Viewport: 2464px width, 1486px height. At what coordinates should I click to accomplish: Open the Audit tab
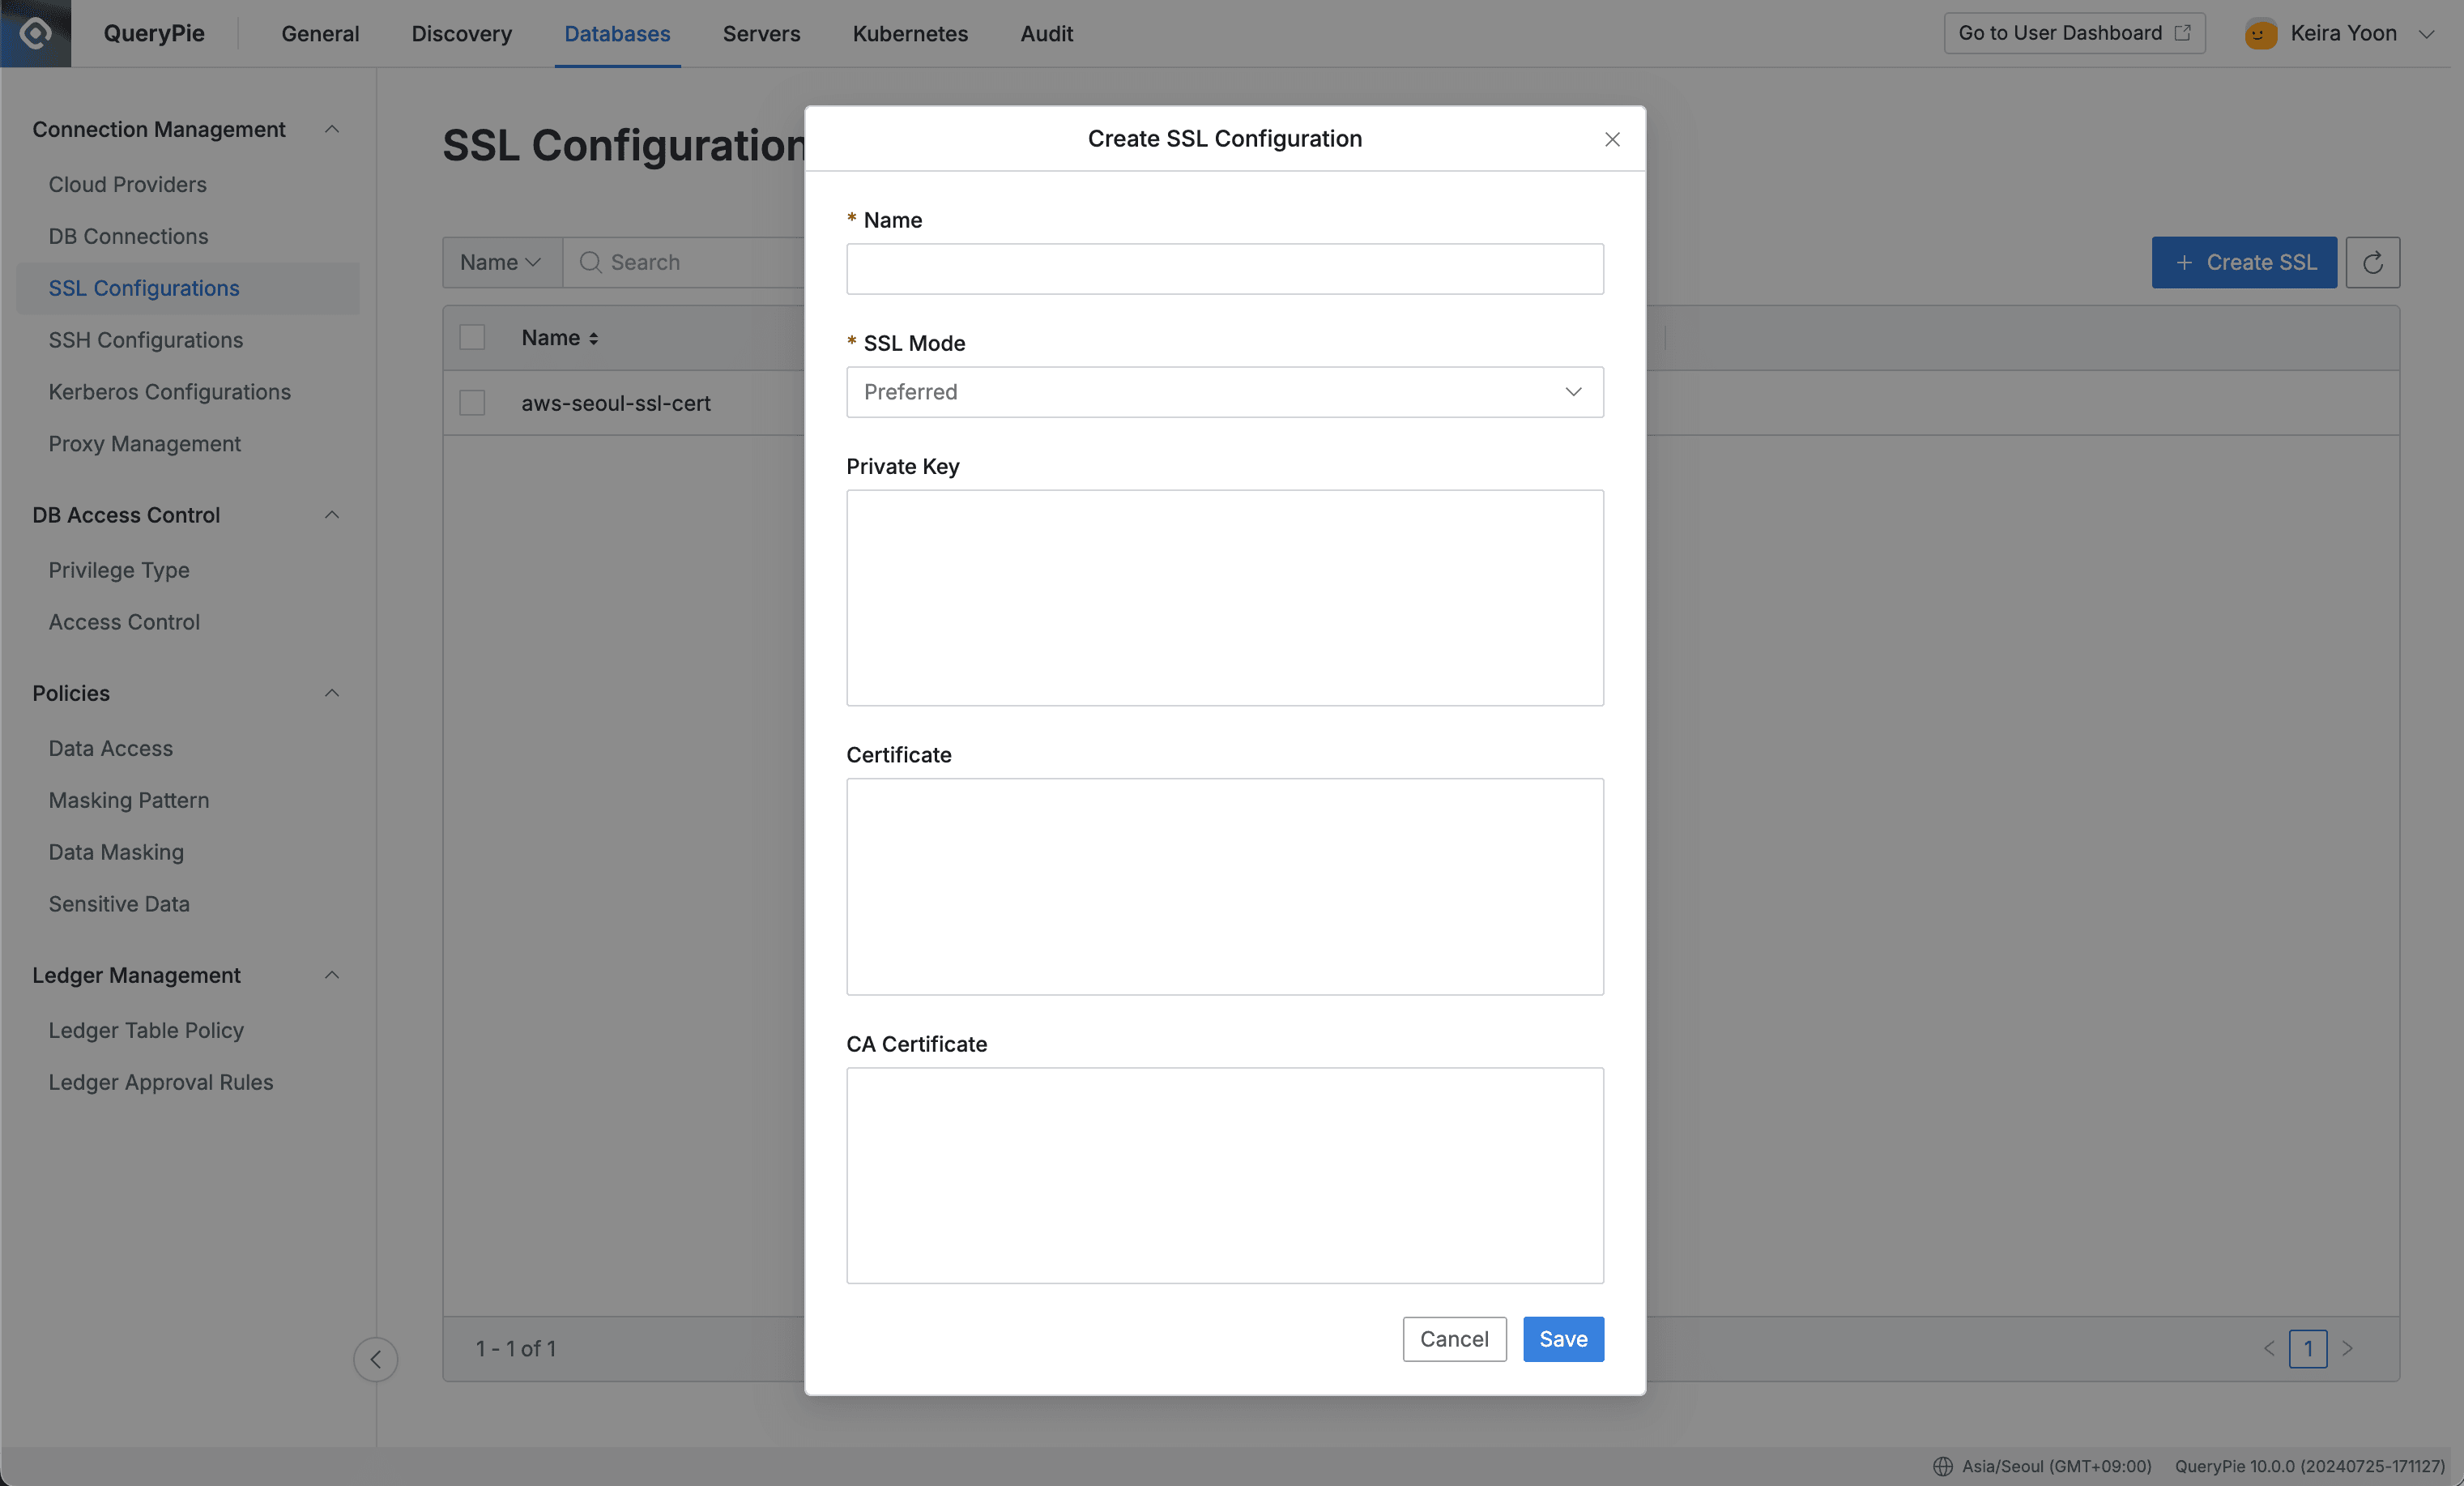(x=1046, y=33)
